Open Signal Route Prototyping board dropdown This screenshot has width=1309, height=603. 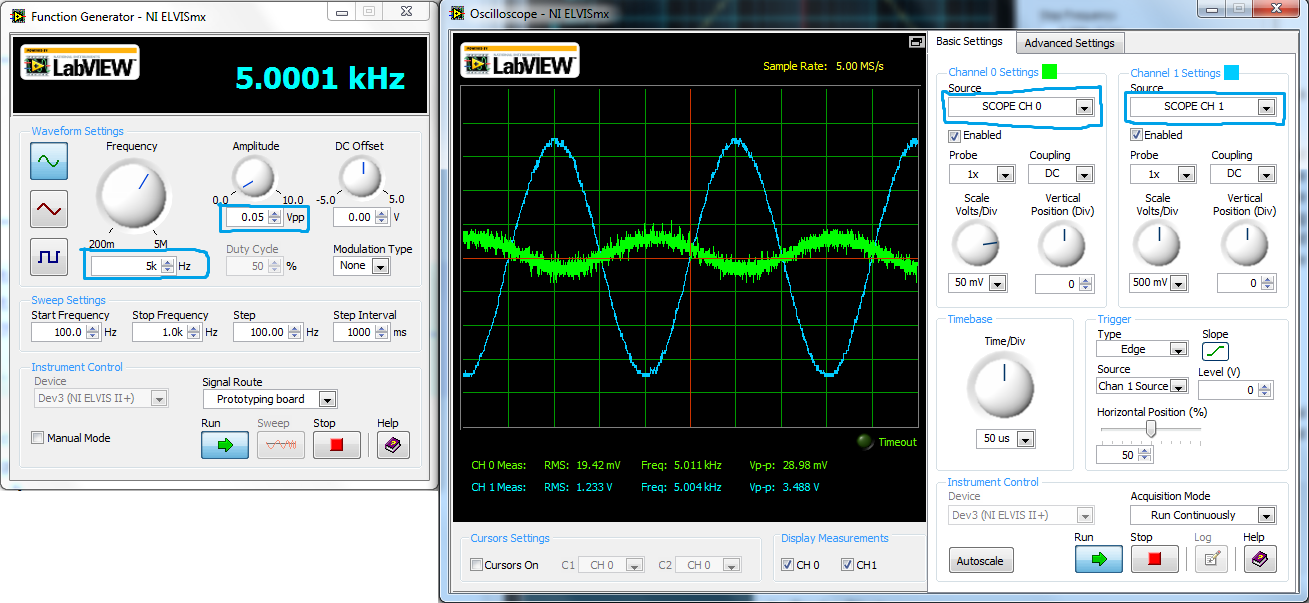[327, 400]
